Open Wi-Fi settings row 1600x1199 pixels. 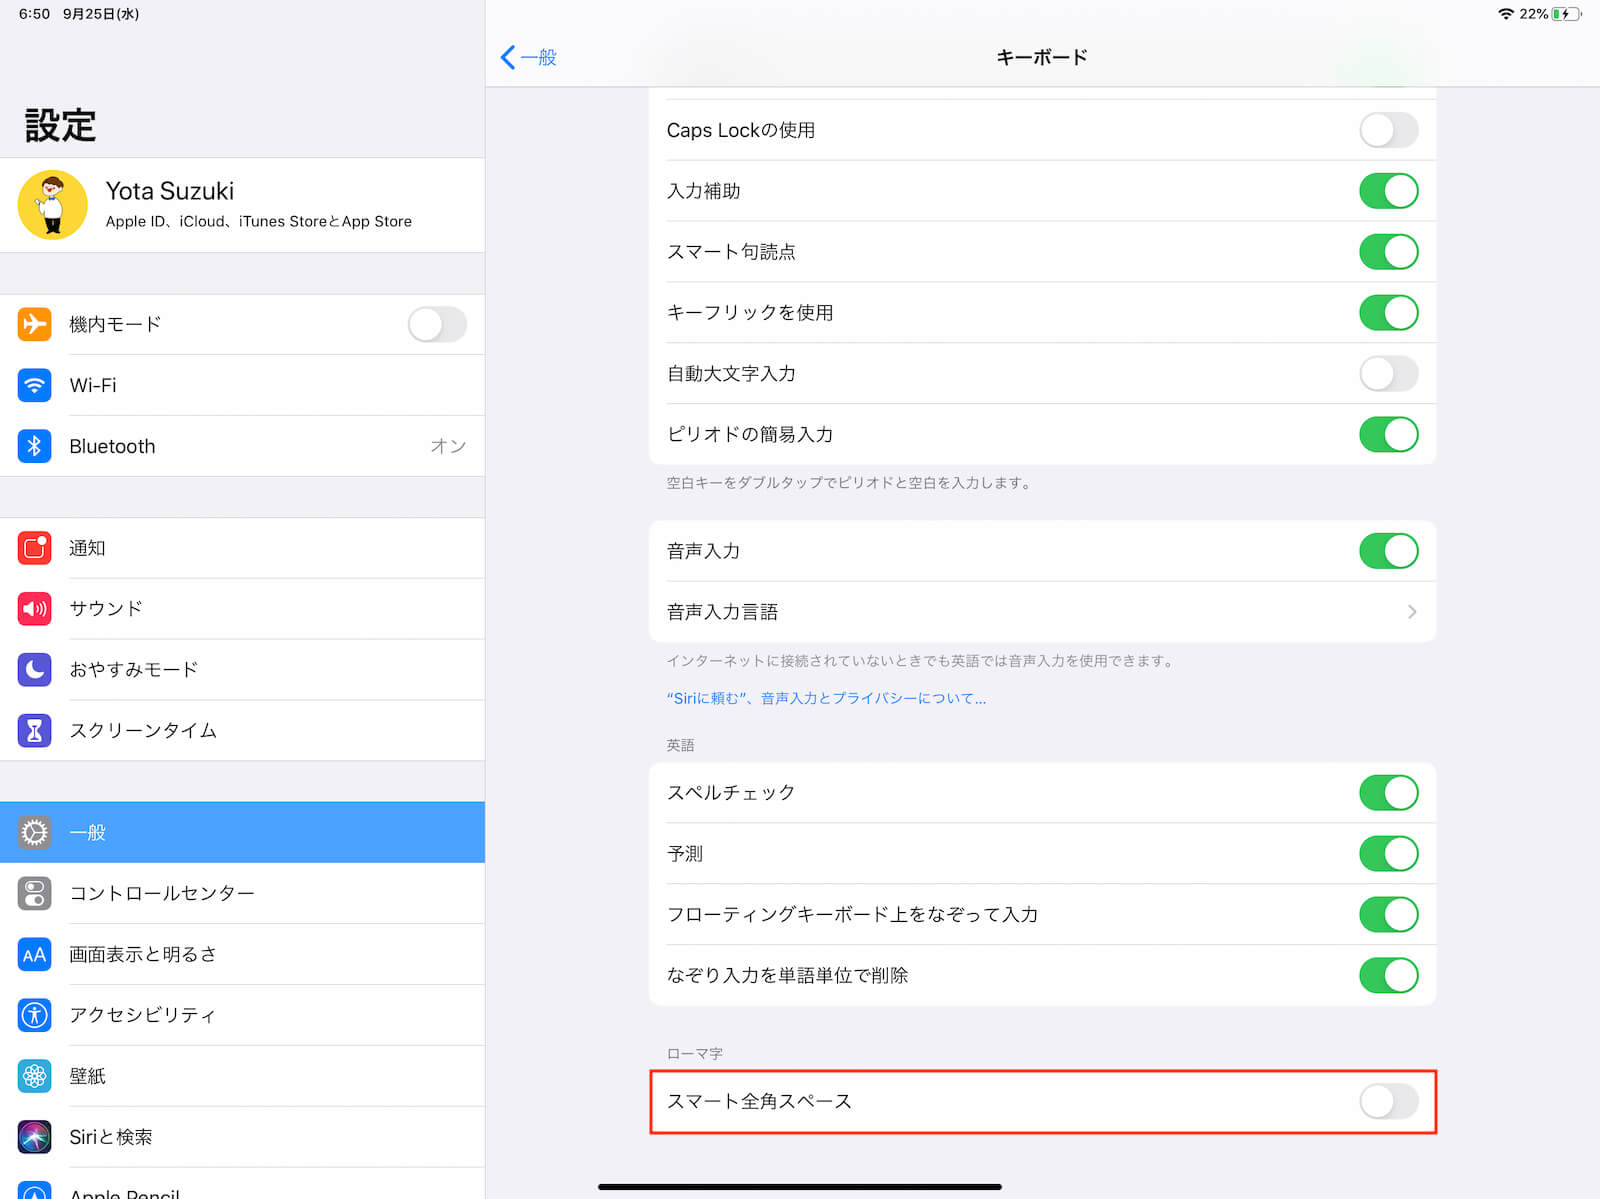click(x=242, y=385)
